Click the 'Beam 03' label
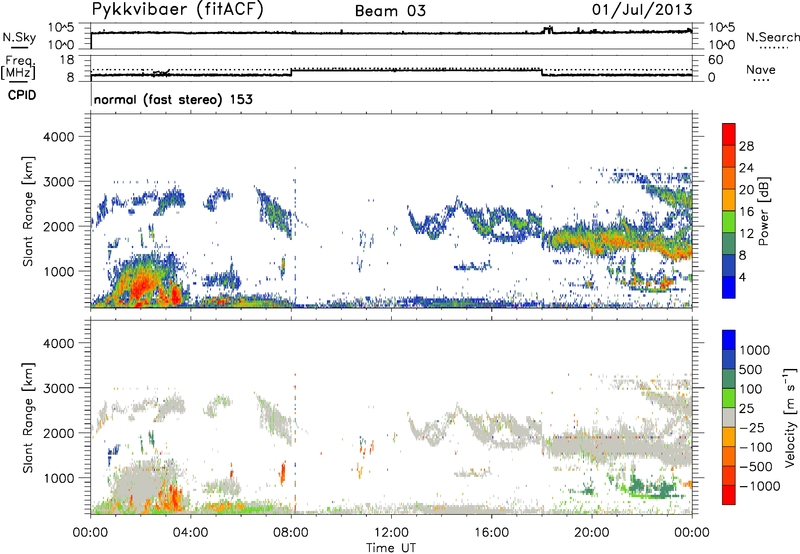 click(x=390, y=11)
